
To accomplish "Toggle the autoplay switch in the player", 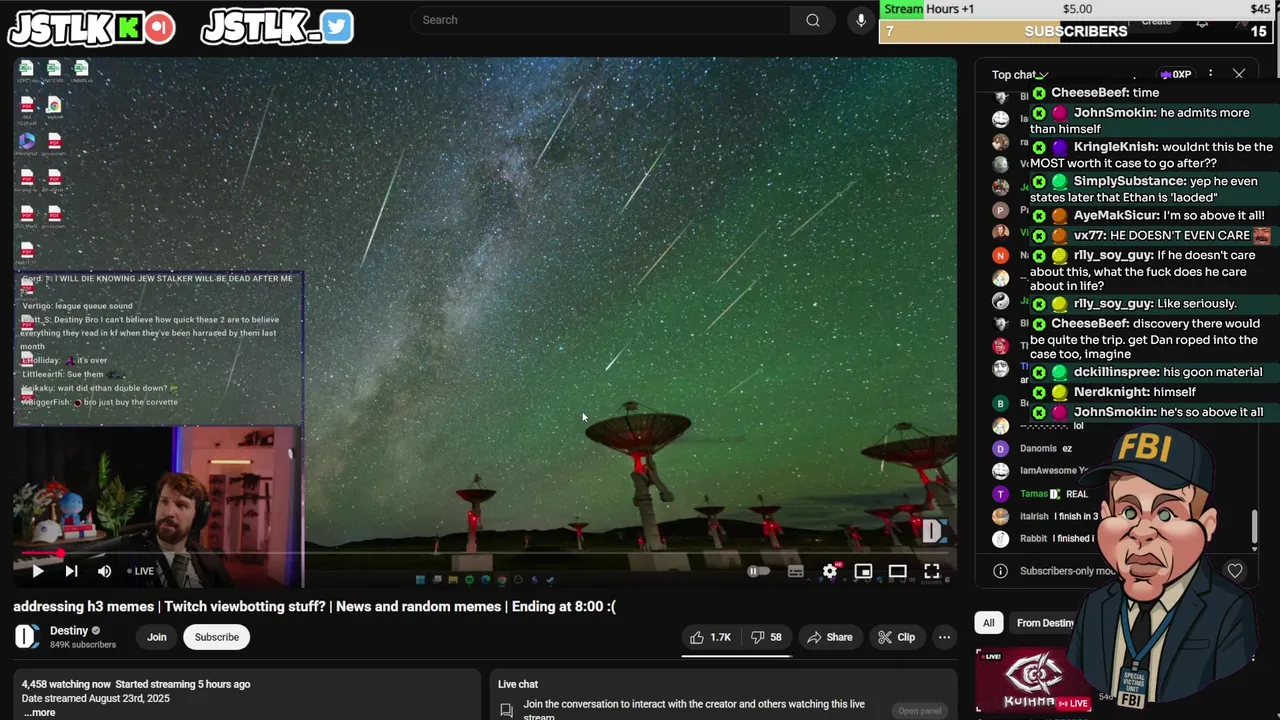I will (x=759, y=571).
